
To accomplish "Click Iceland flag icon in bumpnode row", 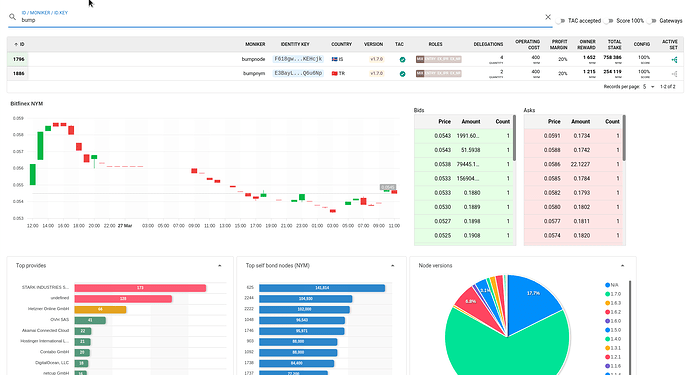I will 334,59.
